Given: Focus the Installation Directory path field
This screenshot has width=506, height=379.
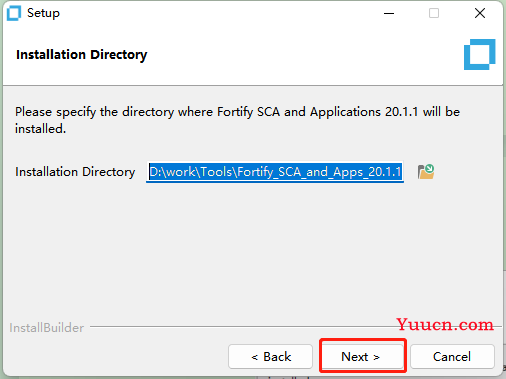Looking at the screenshot, I should click(275, 172).
